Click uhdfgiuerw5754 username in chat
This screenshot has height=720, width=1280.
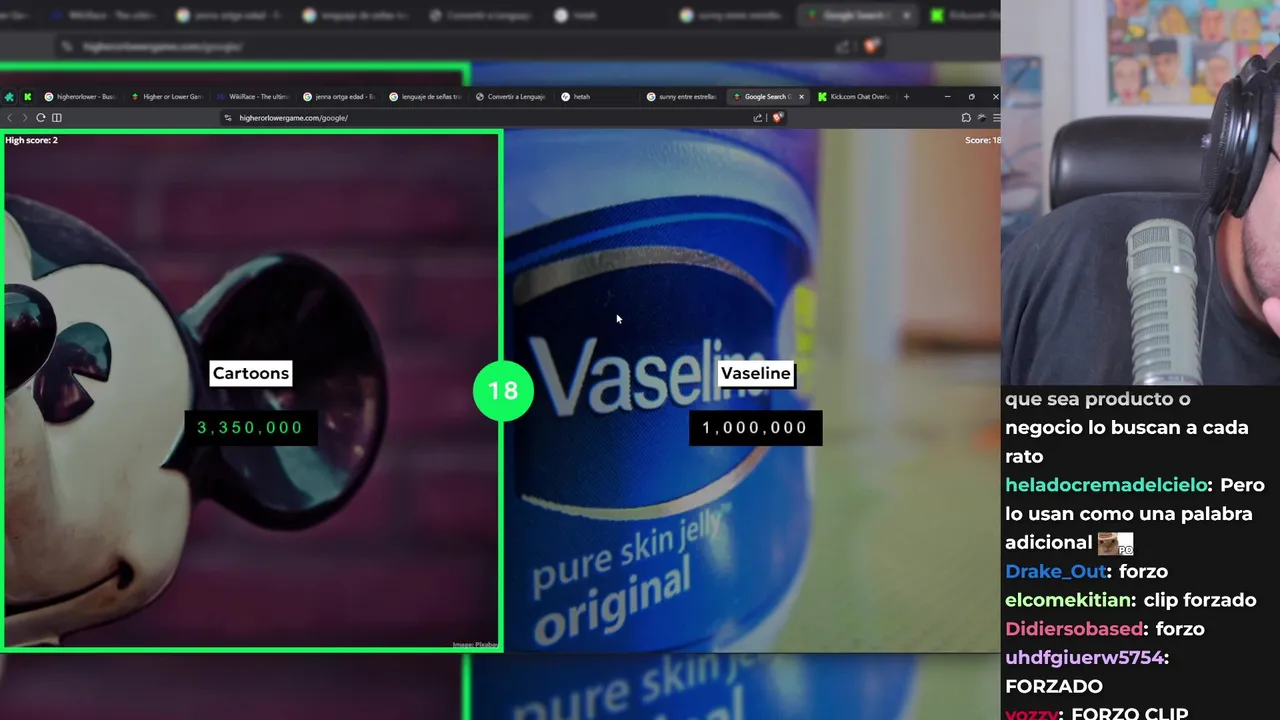coord(1084,658)
